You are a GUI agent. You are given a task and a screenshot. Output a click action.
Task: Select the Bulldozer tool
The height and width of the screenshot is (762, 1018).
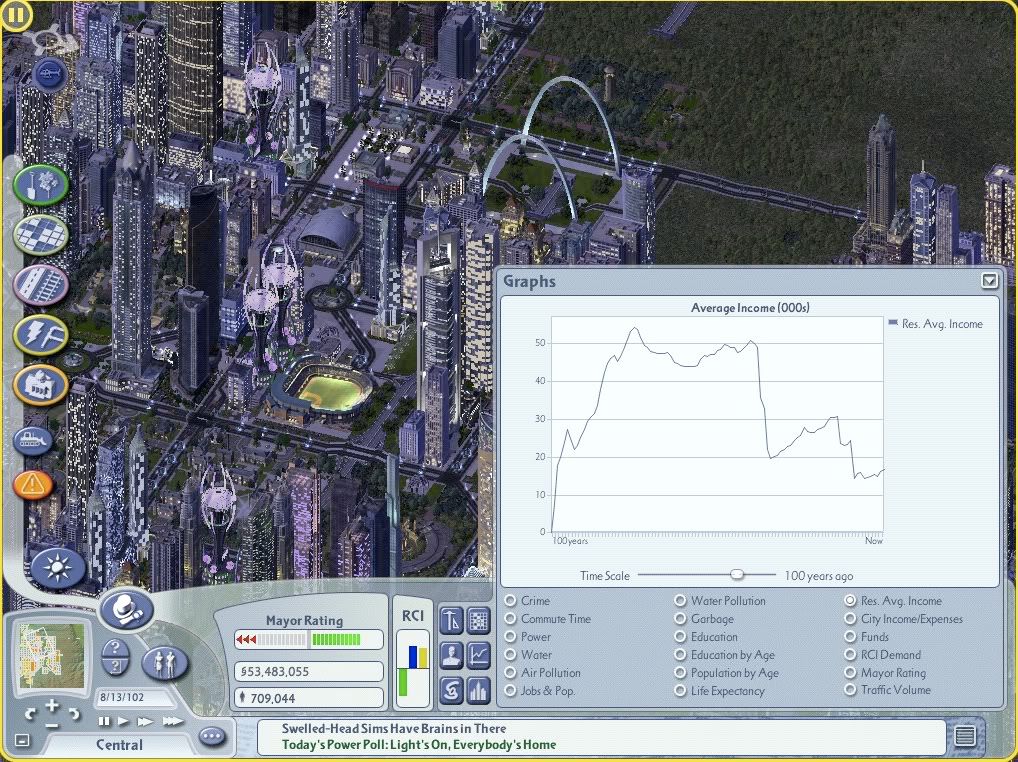(33, 441)
